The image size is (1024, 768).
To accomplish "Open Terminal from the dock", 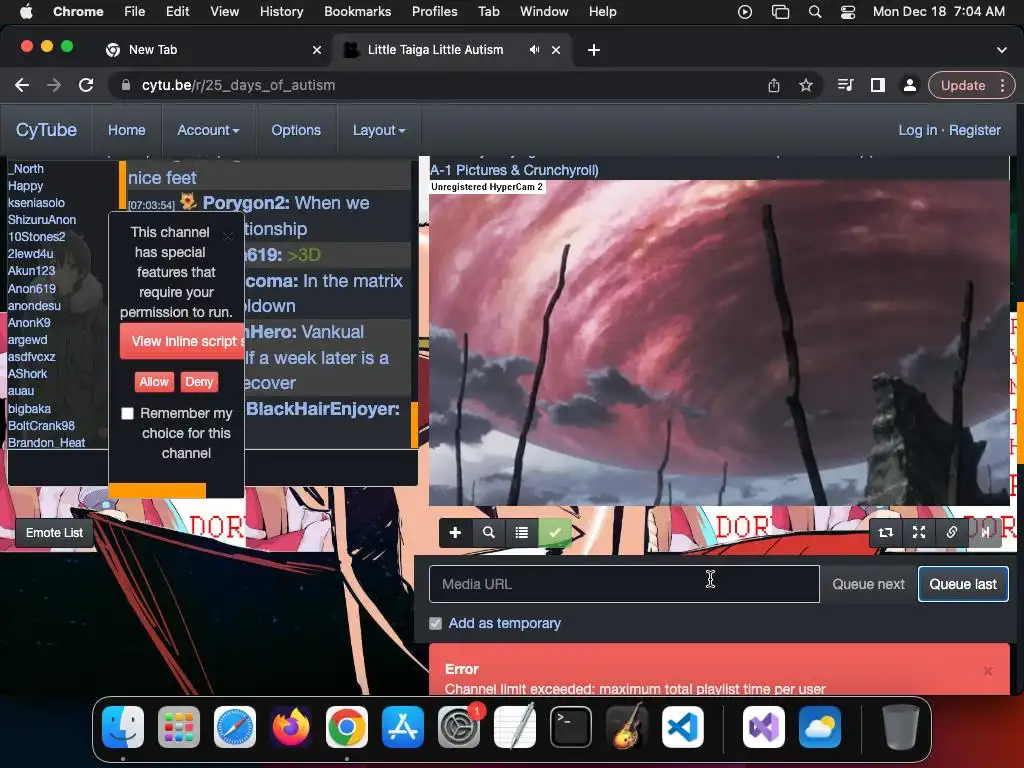I will click(571, 727).
